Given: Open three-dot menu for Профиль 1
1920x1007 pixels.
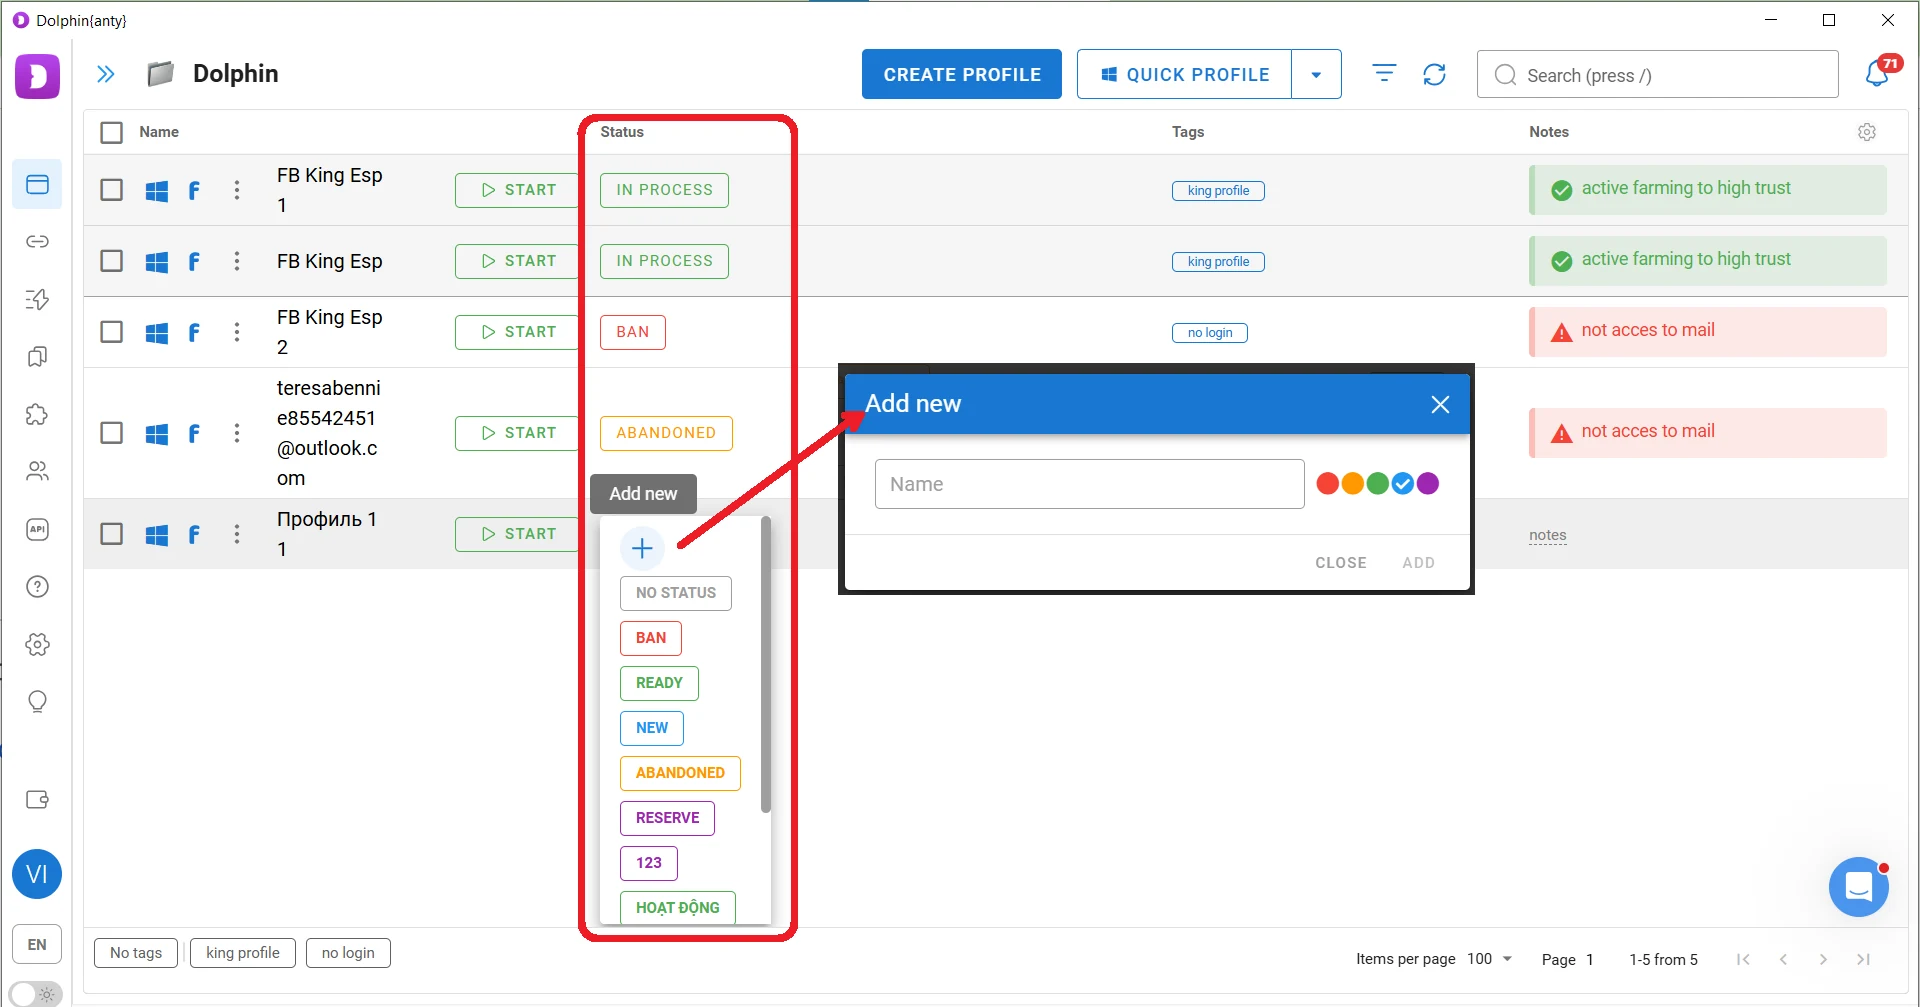Looking at the screenshot, I should point(237,534).
